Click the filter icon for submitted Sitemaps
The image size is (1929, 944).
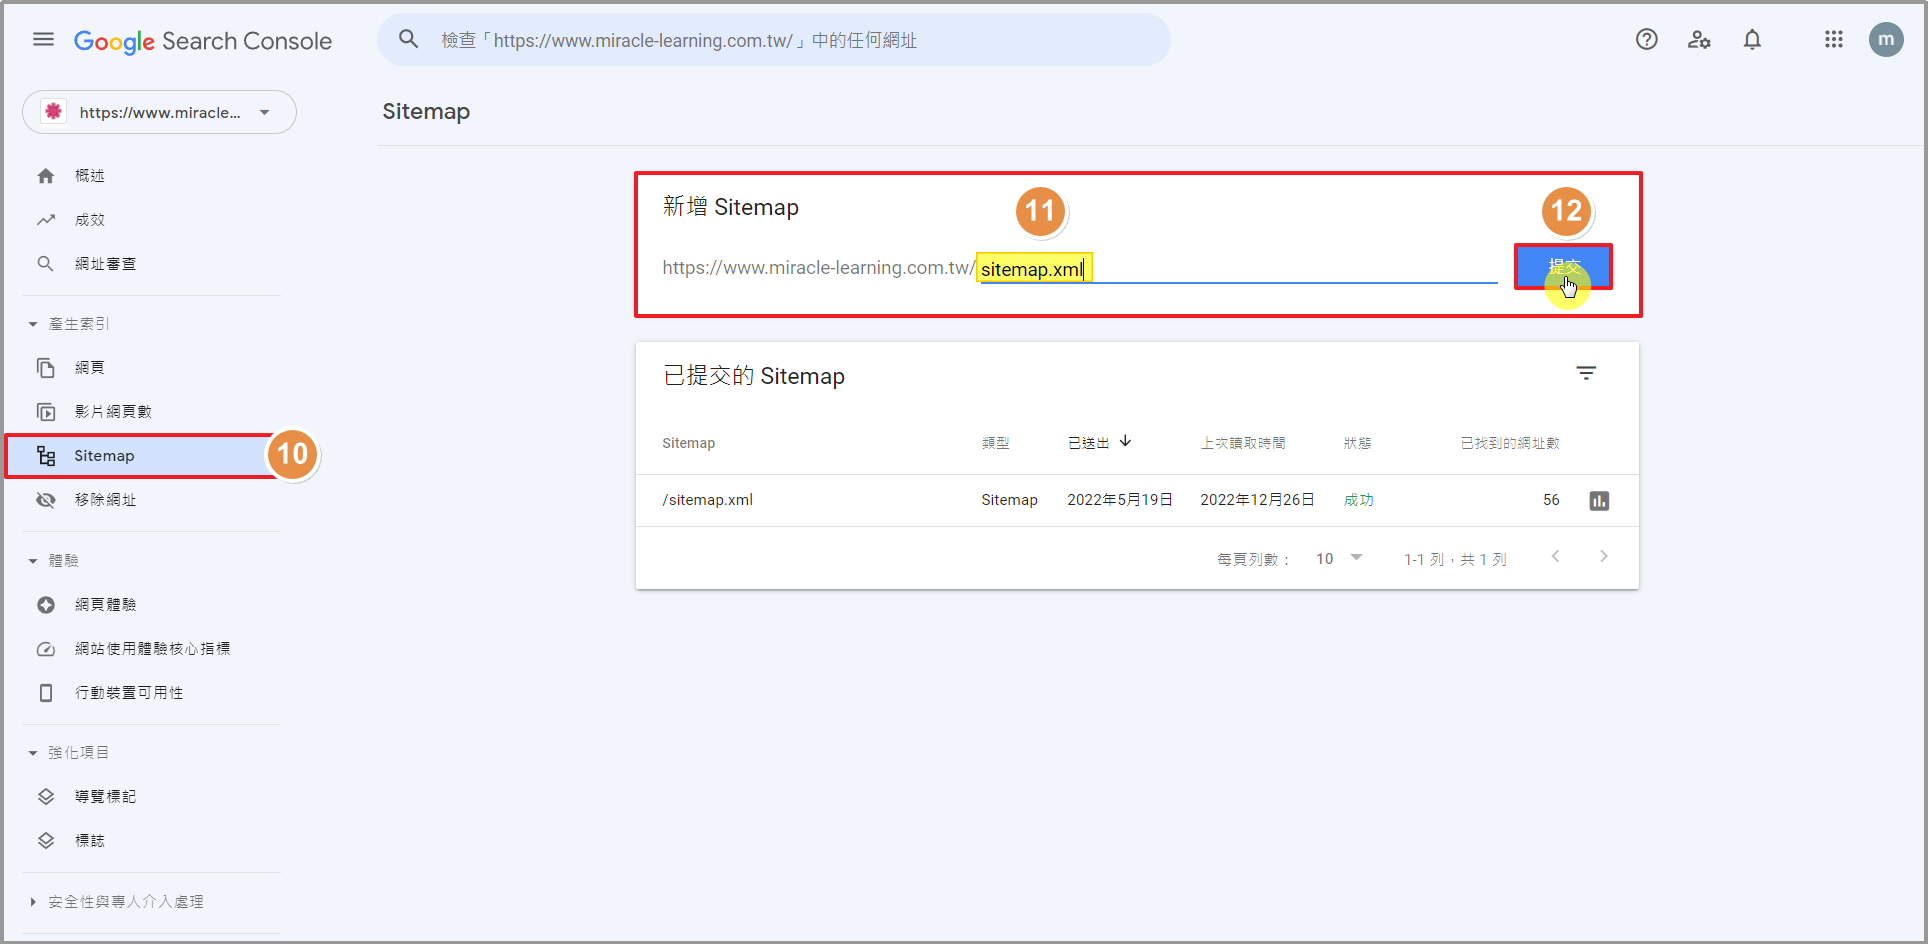1586,374
